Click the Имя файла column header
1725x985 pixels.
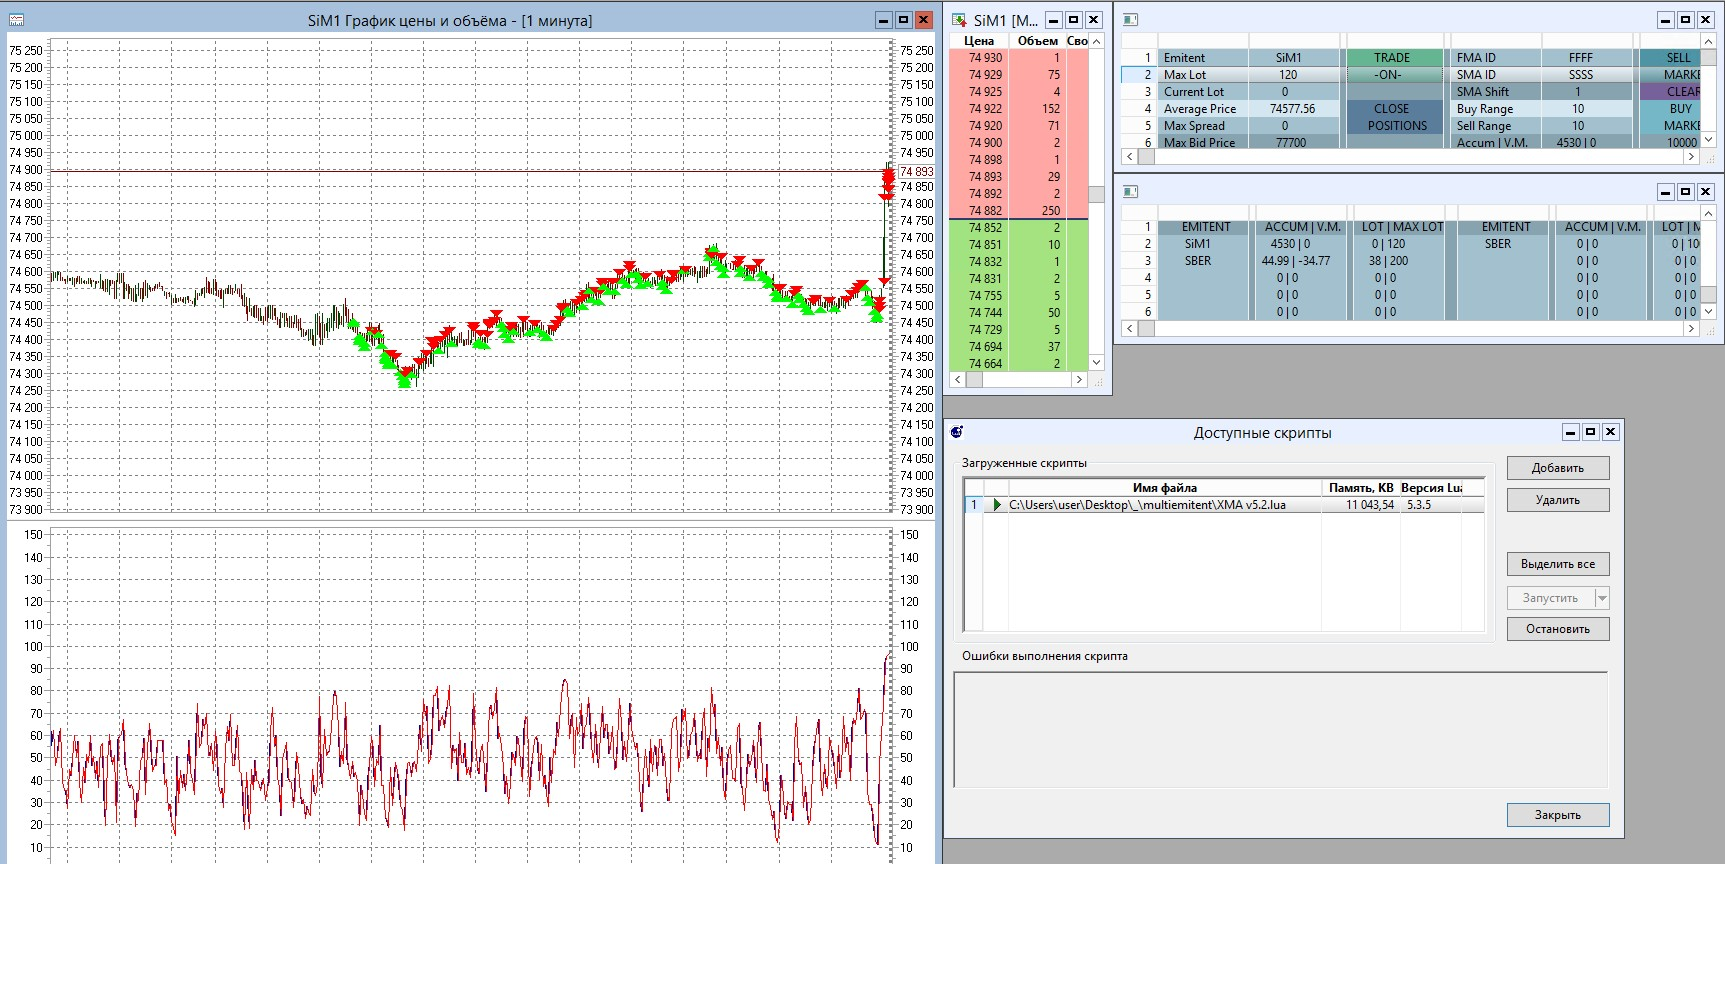coord(1164,488)
